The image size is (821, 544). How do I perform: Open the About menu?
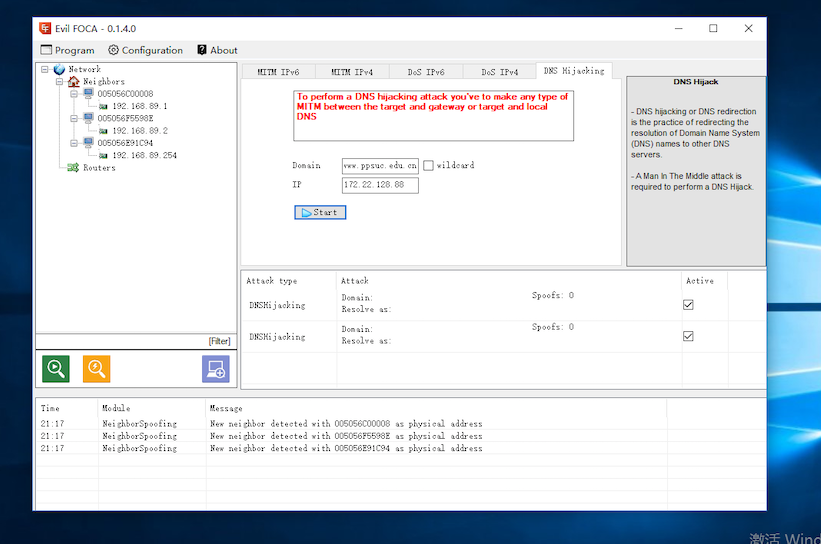click(217, 50)
